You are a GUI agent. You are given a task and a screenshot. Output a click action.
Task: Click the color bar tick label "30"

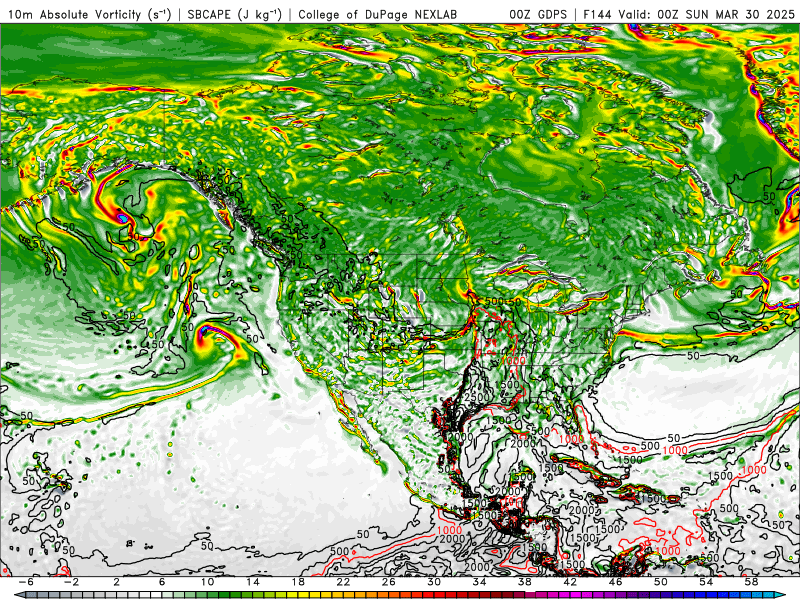point(434,582)
